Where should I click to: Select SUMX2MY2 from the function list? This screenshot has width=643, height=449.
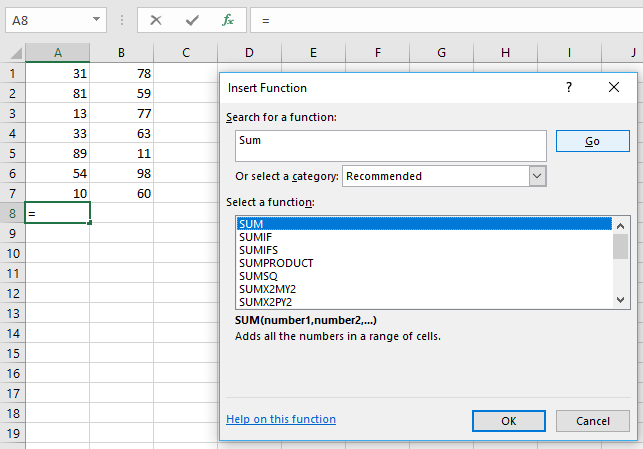tap(267, 289)
